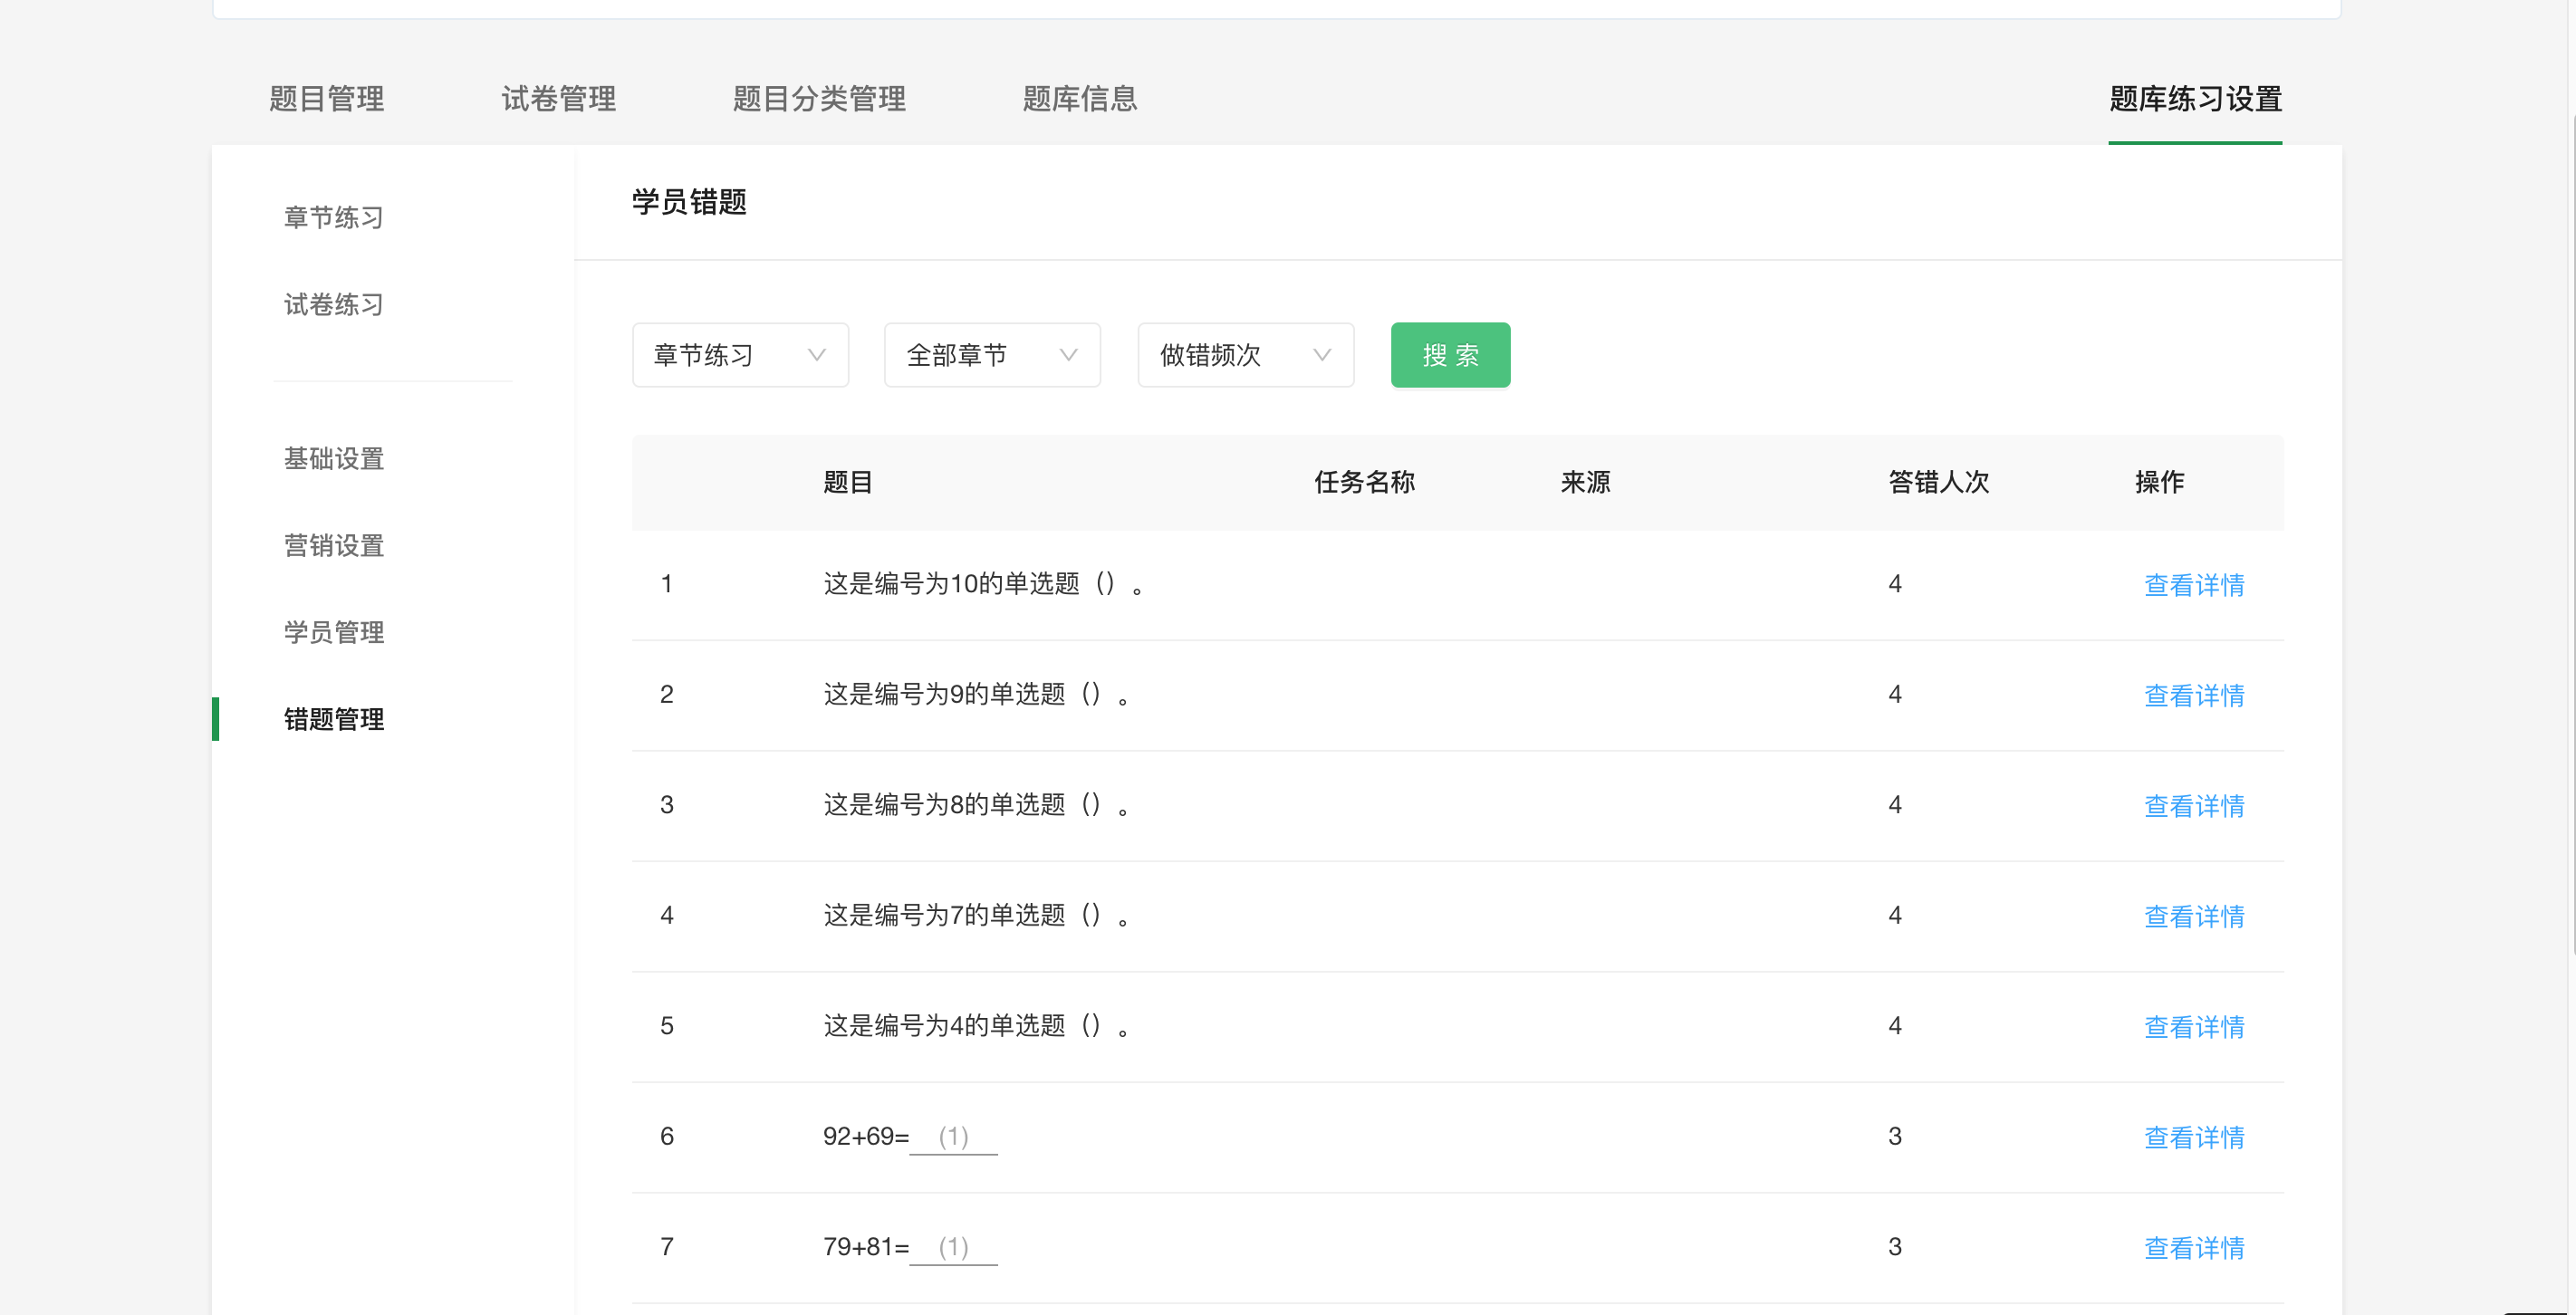Open 章节练习 in the sidebar
The width and height of the screenshot is (2576, 1315).
[x=334, y=218]
